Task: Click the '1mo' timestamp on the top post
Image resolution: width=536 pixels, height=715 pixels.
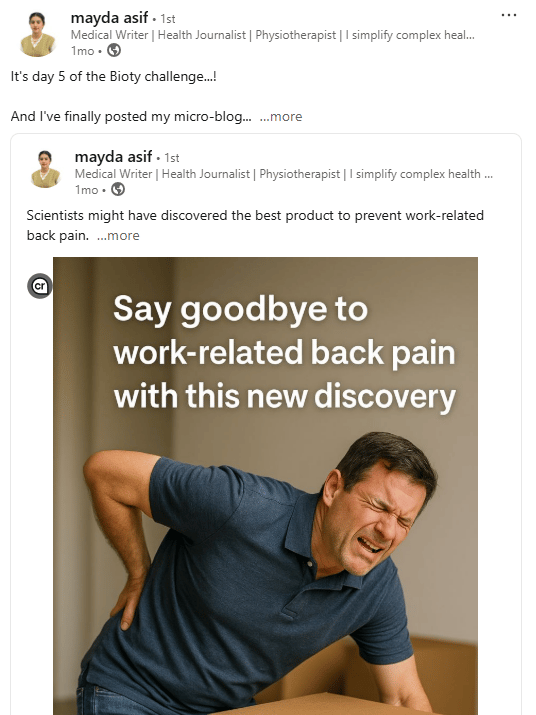Action: tap(82, 51)
